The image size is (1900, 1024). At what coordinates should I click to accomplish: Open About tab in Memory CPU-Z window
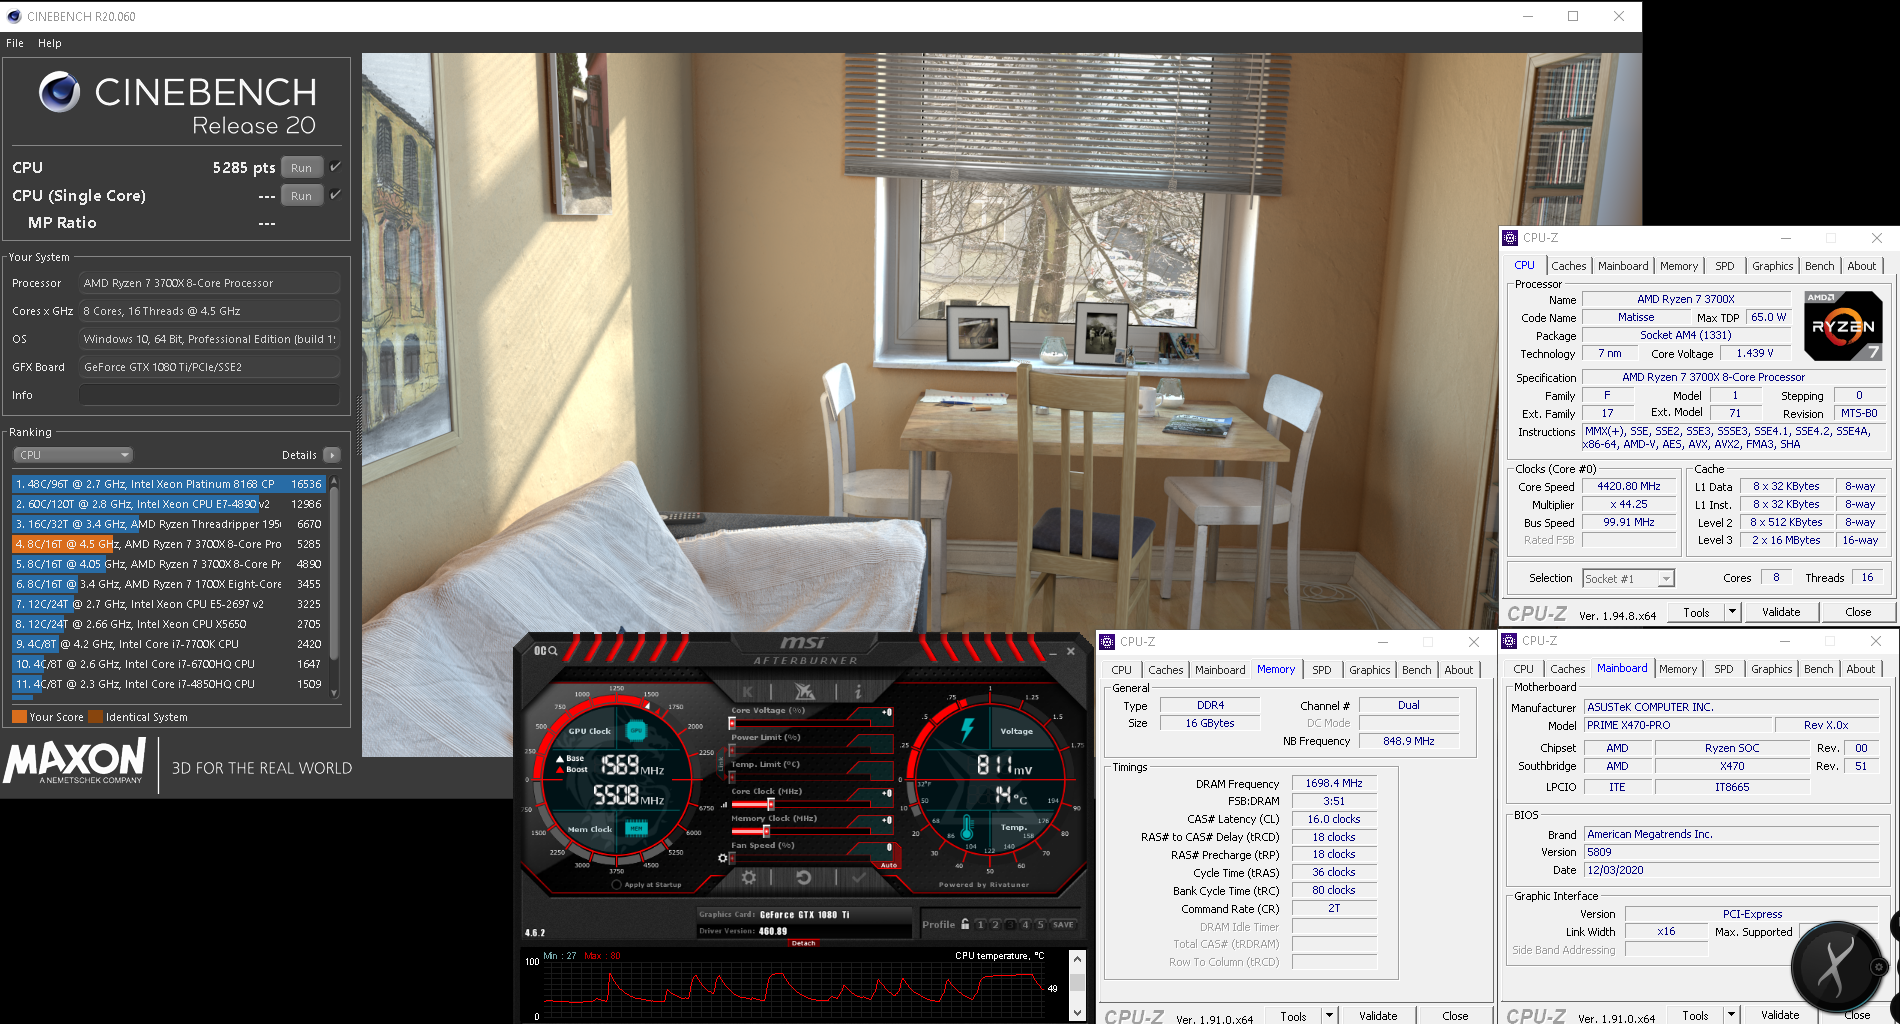point(1458,670)
